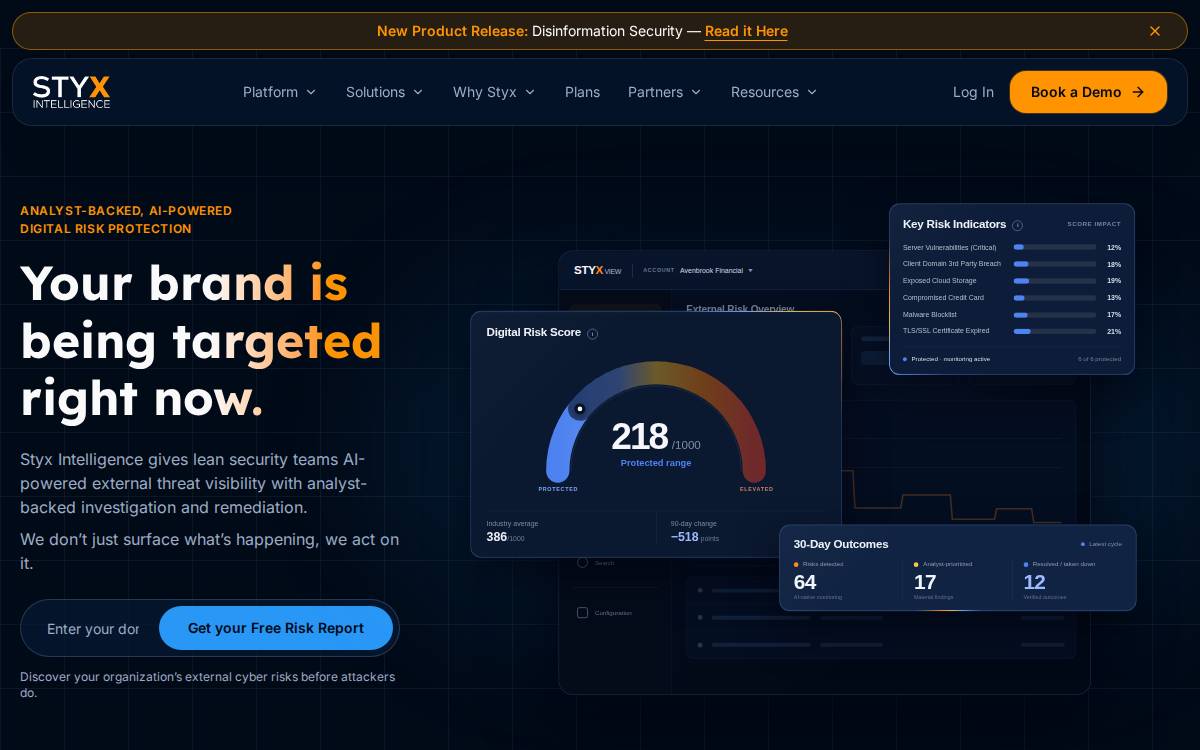1200x750 pixels.
Task: Click the Malware Blocklist indicator label
Action: 930,315
